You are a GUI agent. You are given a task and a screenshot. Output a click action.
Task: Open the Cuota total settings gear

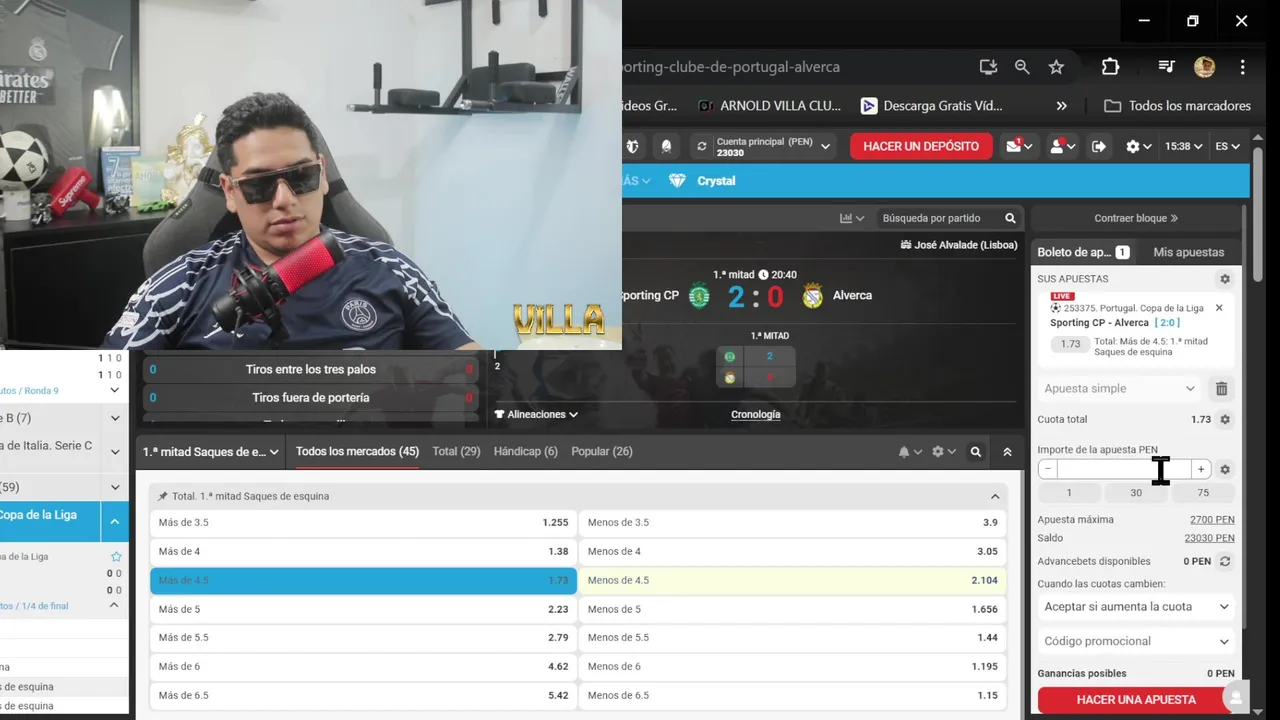point(1225,420)
